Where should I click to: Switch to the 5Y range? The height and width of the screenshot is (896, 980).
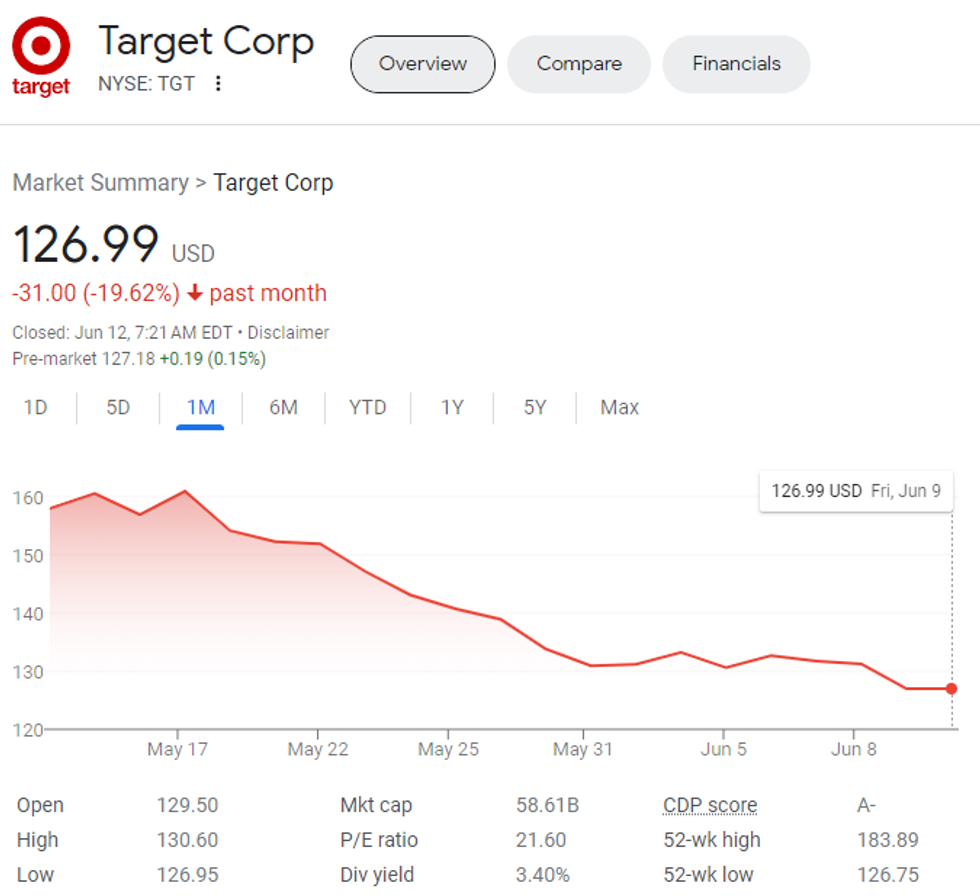tap(535, 408)
